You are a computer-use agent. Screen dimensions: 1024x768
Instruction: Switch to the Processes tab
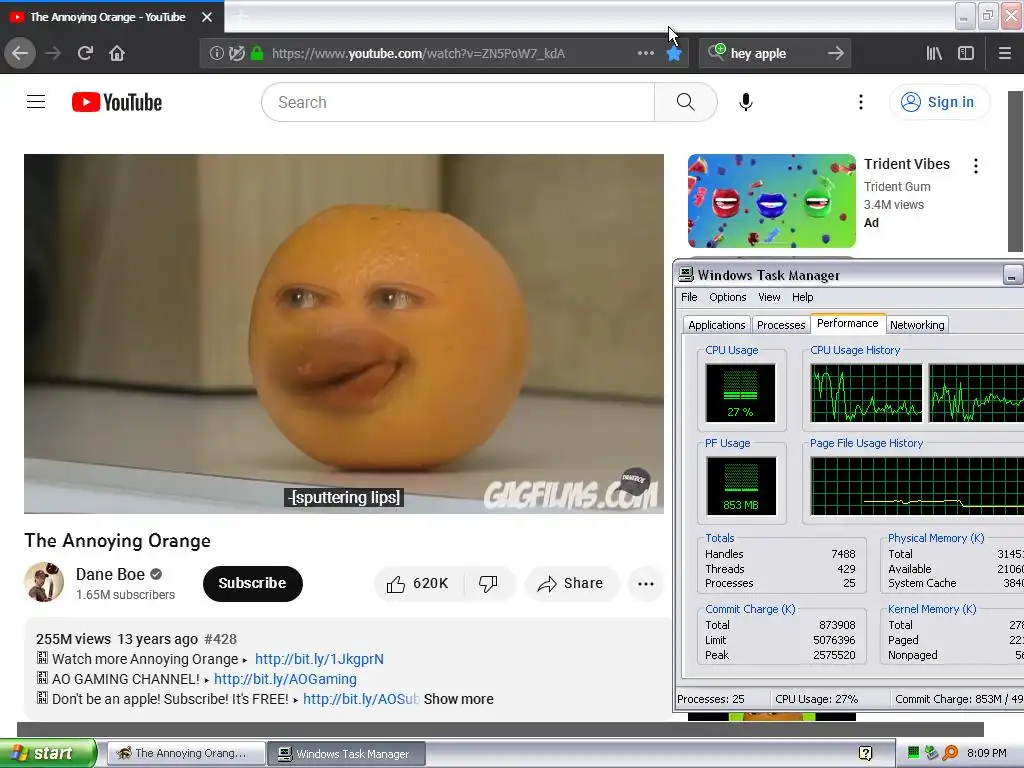(781, 325)
